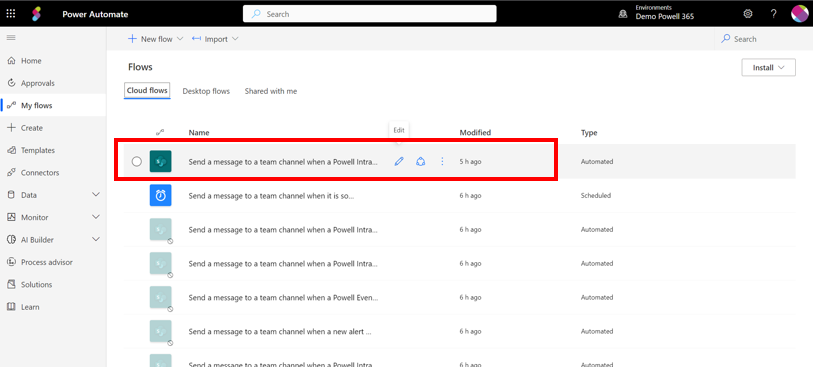Switch to the Shared with me tab
Screen dimensions: 813x367
[x=271, y=91]
